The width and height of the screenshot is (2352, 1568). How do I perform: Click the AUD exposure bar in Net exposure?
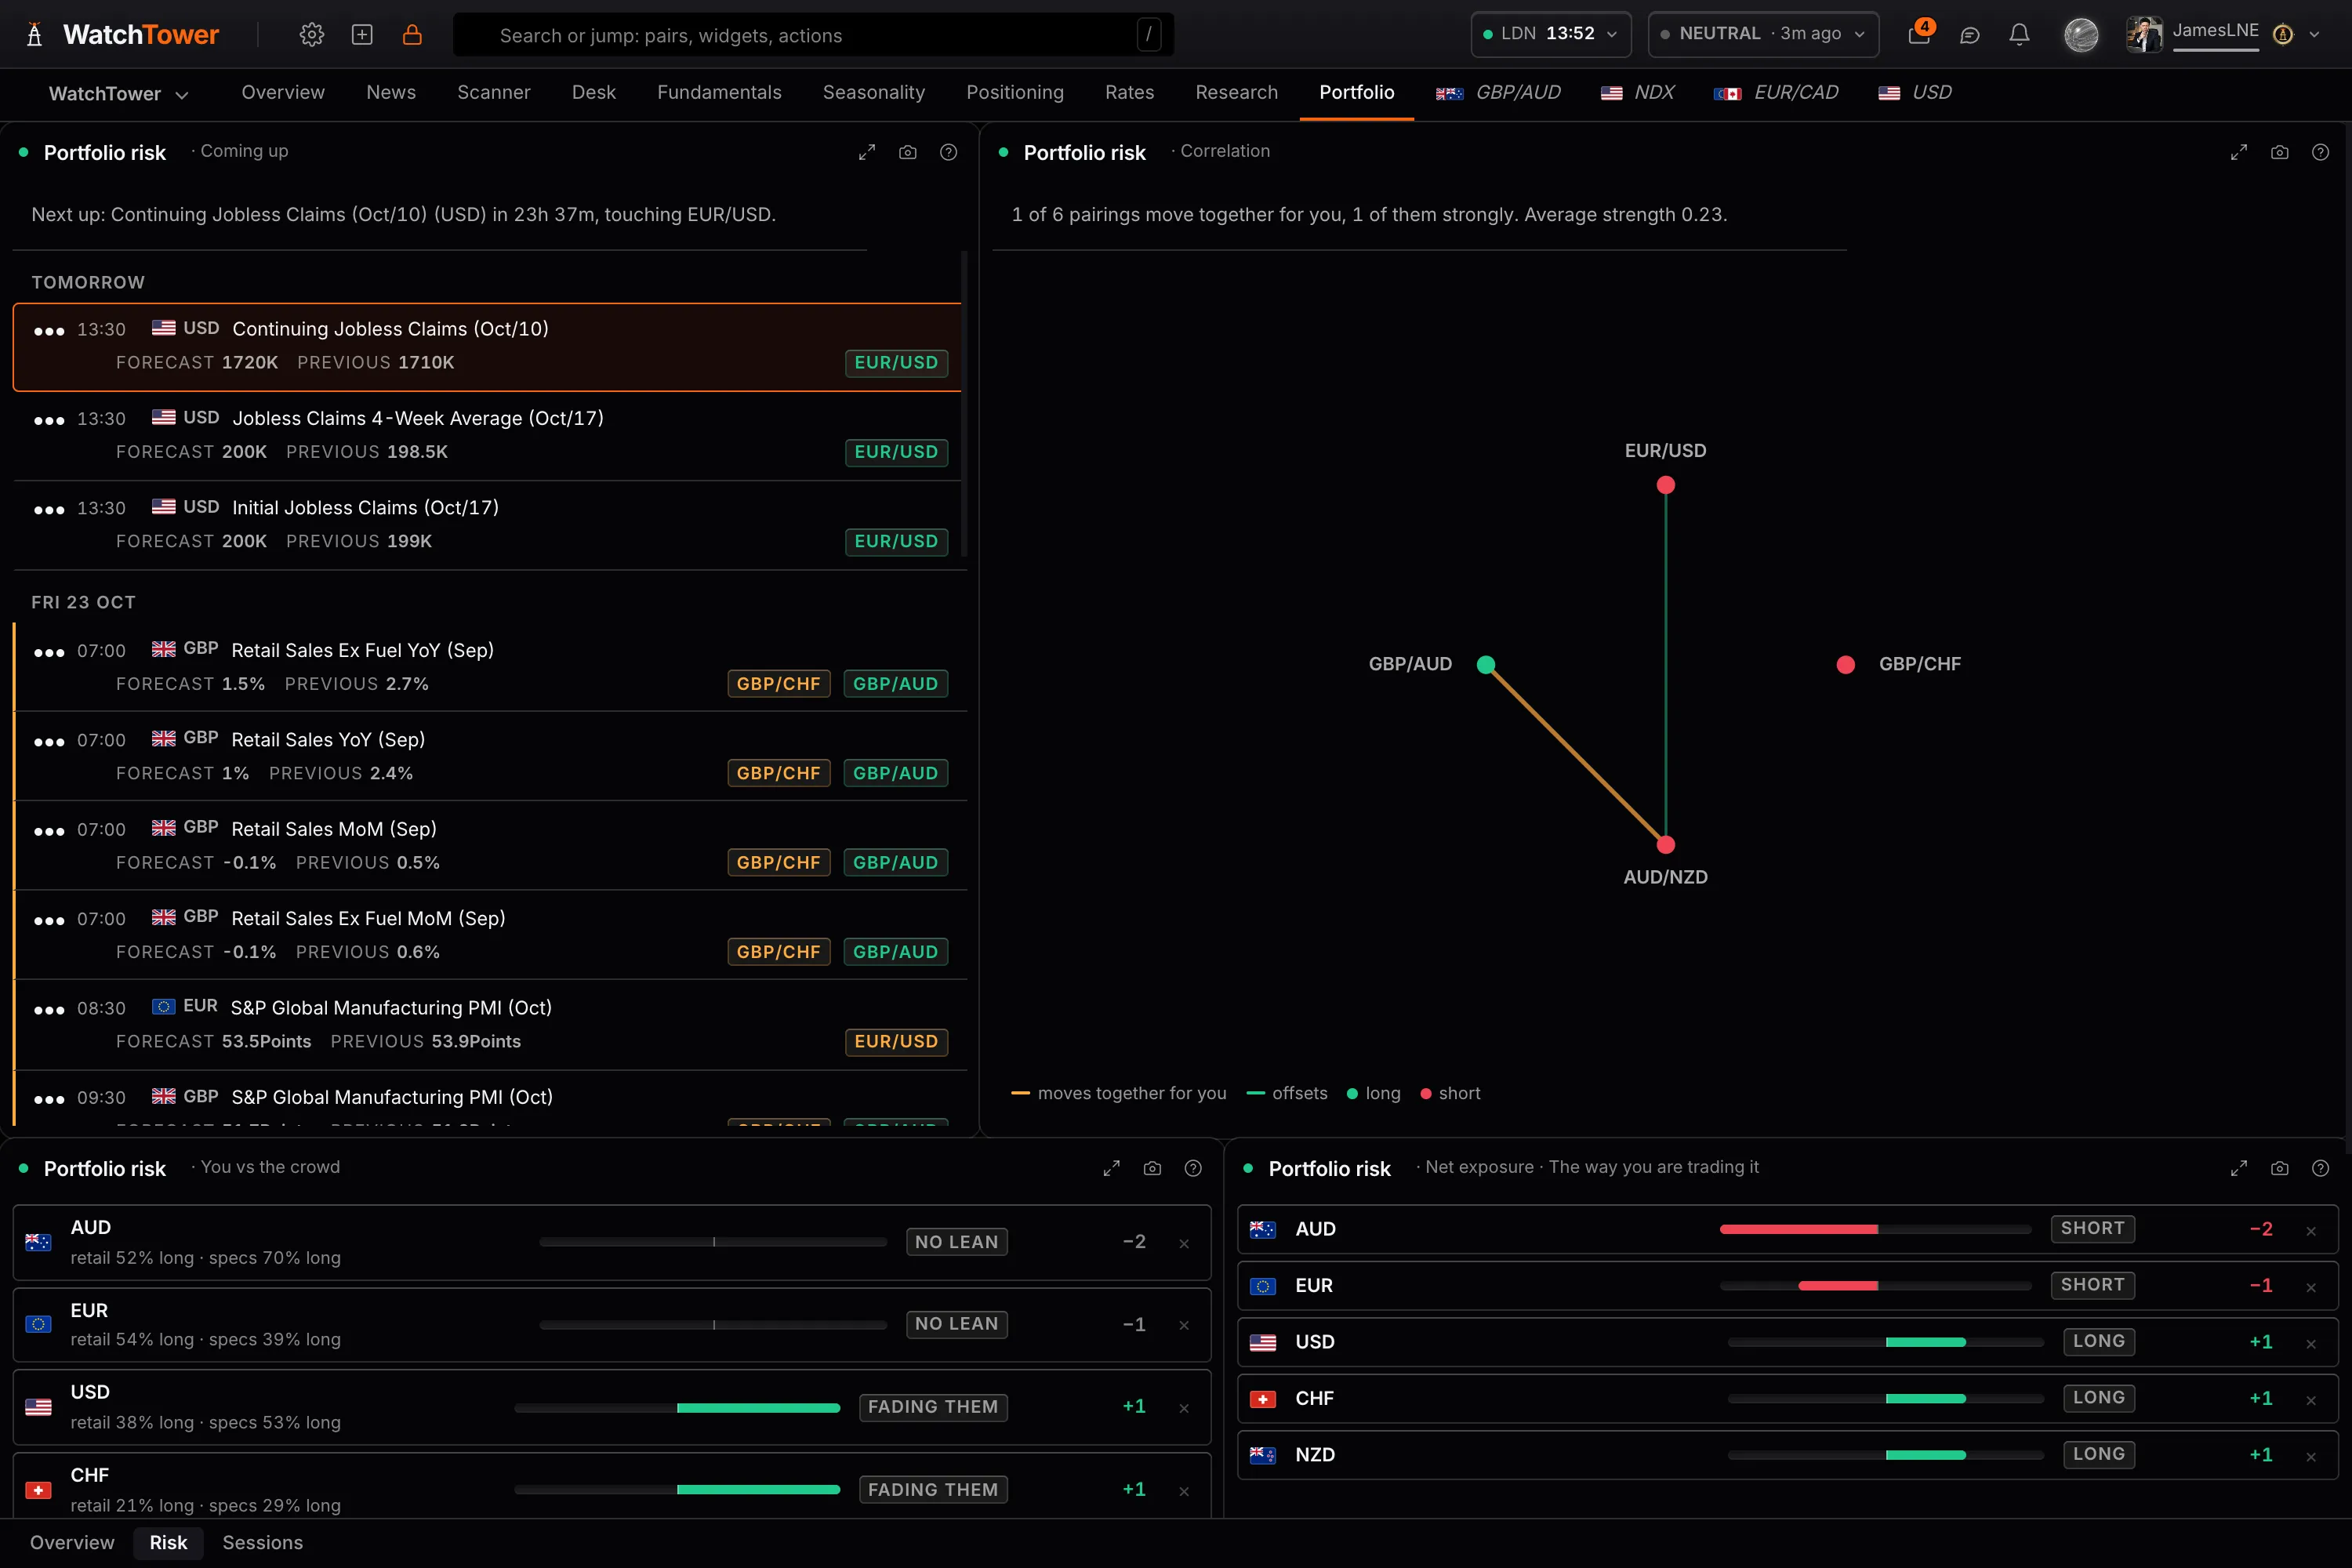pyautogui.click(x=1875, y=1229)
